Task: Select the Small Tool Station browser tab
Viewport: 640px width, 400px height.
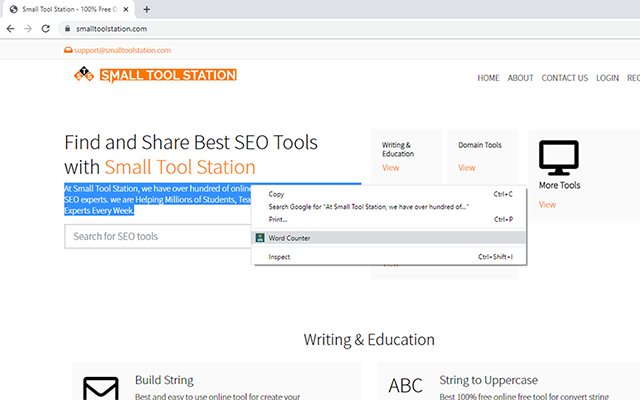Action: pyautogui.click(x=69, y=9)
